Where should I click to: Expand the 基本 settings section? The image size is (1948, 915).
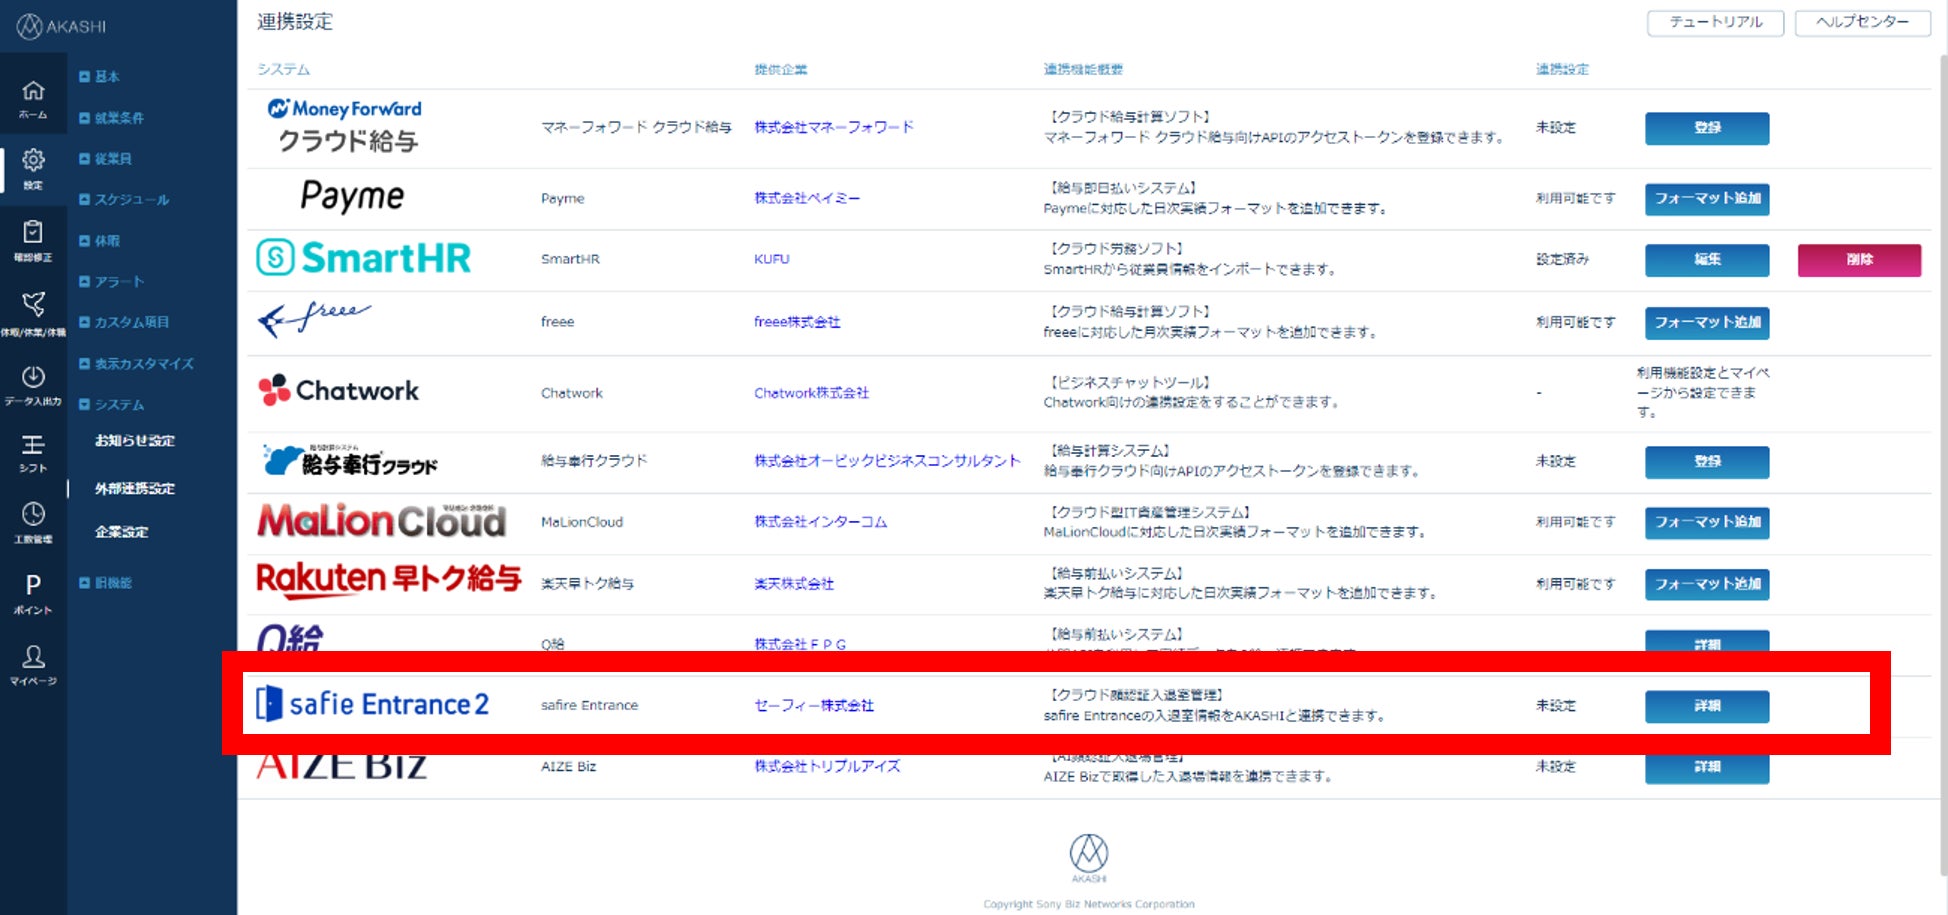[99, 76]
